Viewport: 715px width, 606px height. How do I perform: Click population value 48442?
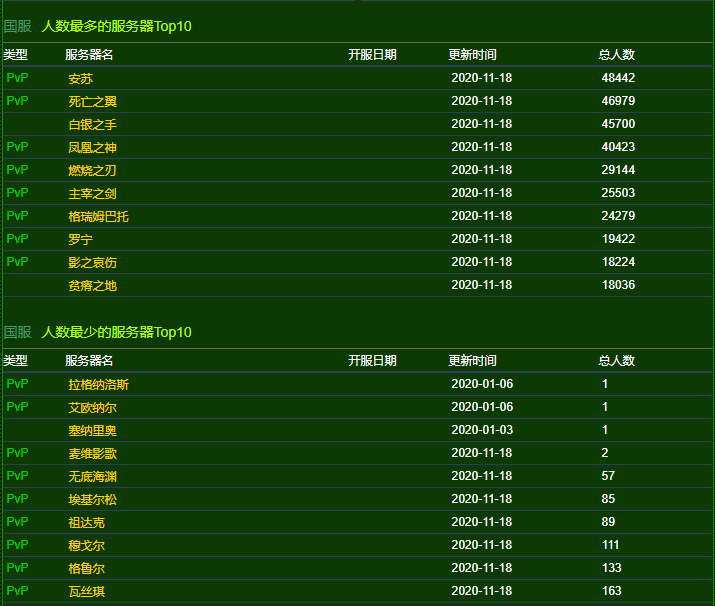(618, 78)
